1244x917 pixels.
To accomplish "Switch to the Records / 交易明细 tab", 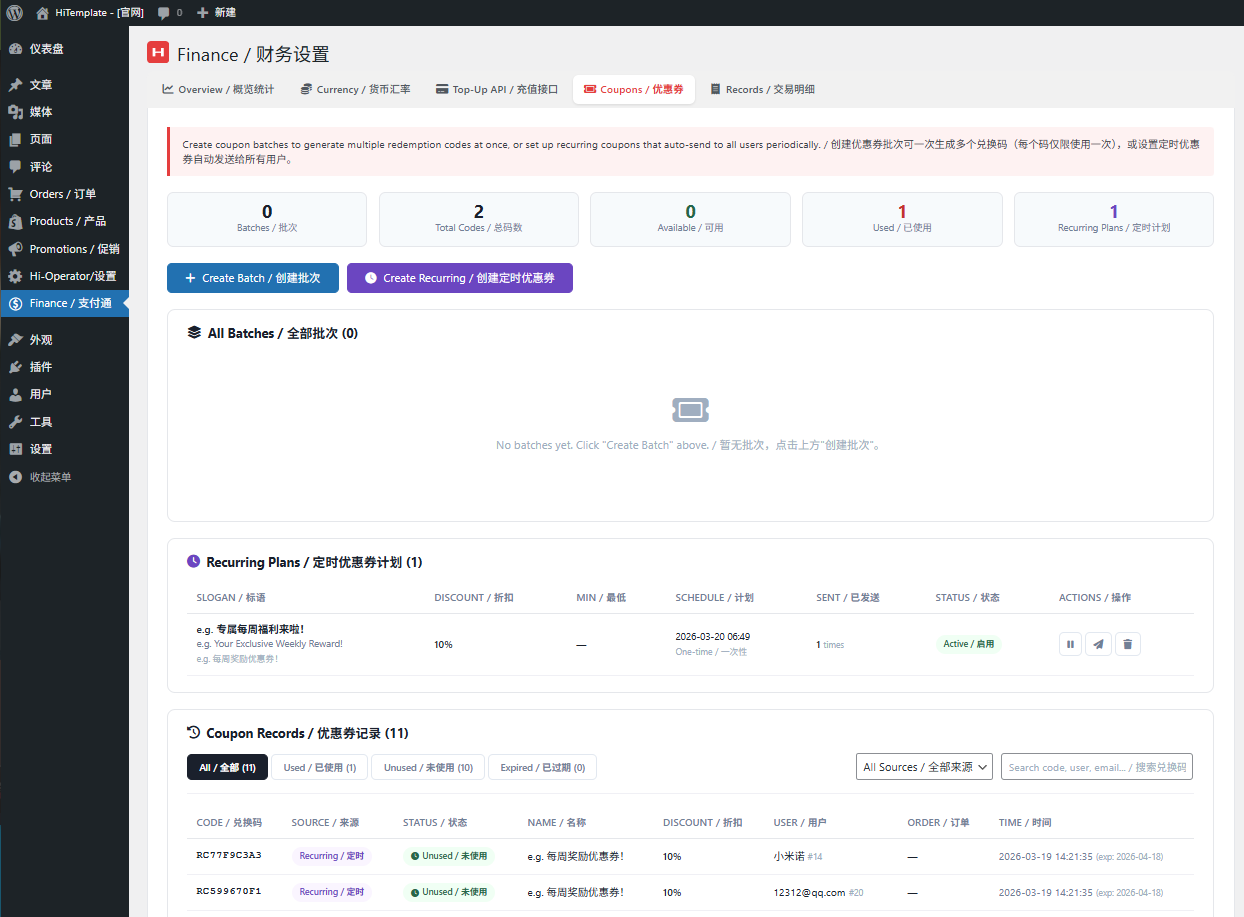I will point(765,89).
